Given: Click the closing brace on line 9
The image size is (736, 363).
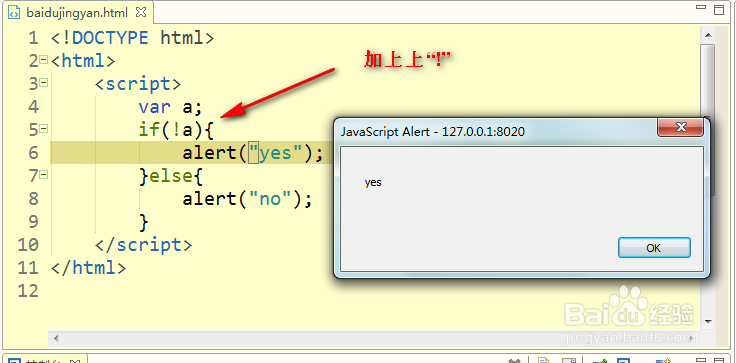Looking at the screenshot, I should point(144,222).
